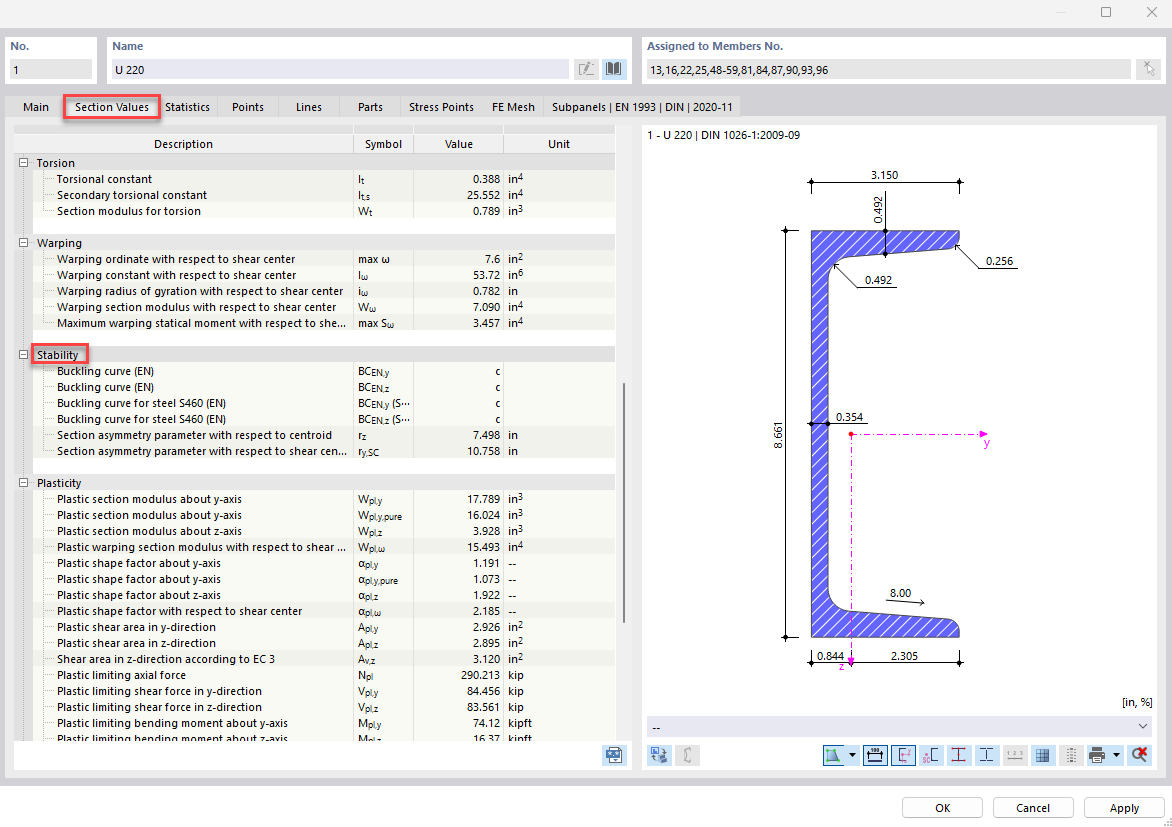Switch to the Stress Points tab
Screen dimensions: 1172x827
tap(441, 106)
